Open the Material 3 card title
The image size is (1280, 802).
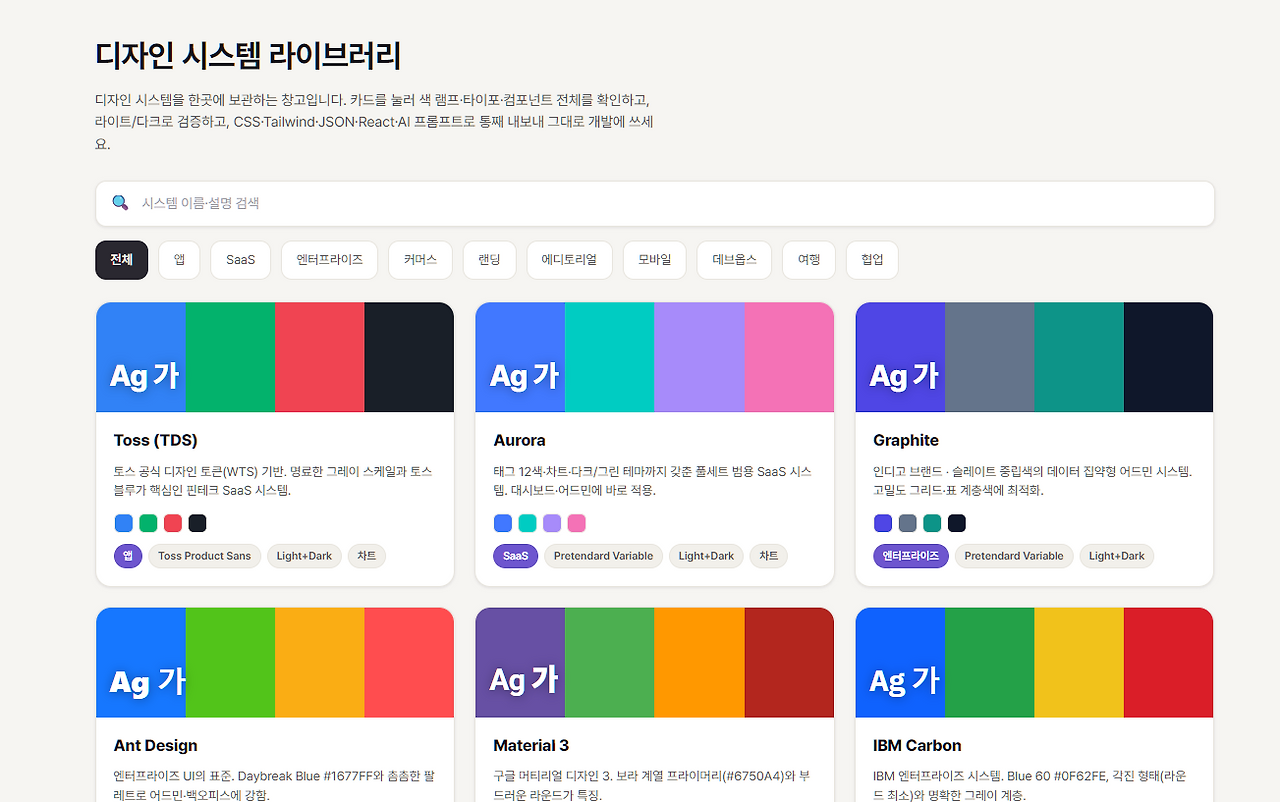coord(531,745)
